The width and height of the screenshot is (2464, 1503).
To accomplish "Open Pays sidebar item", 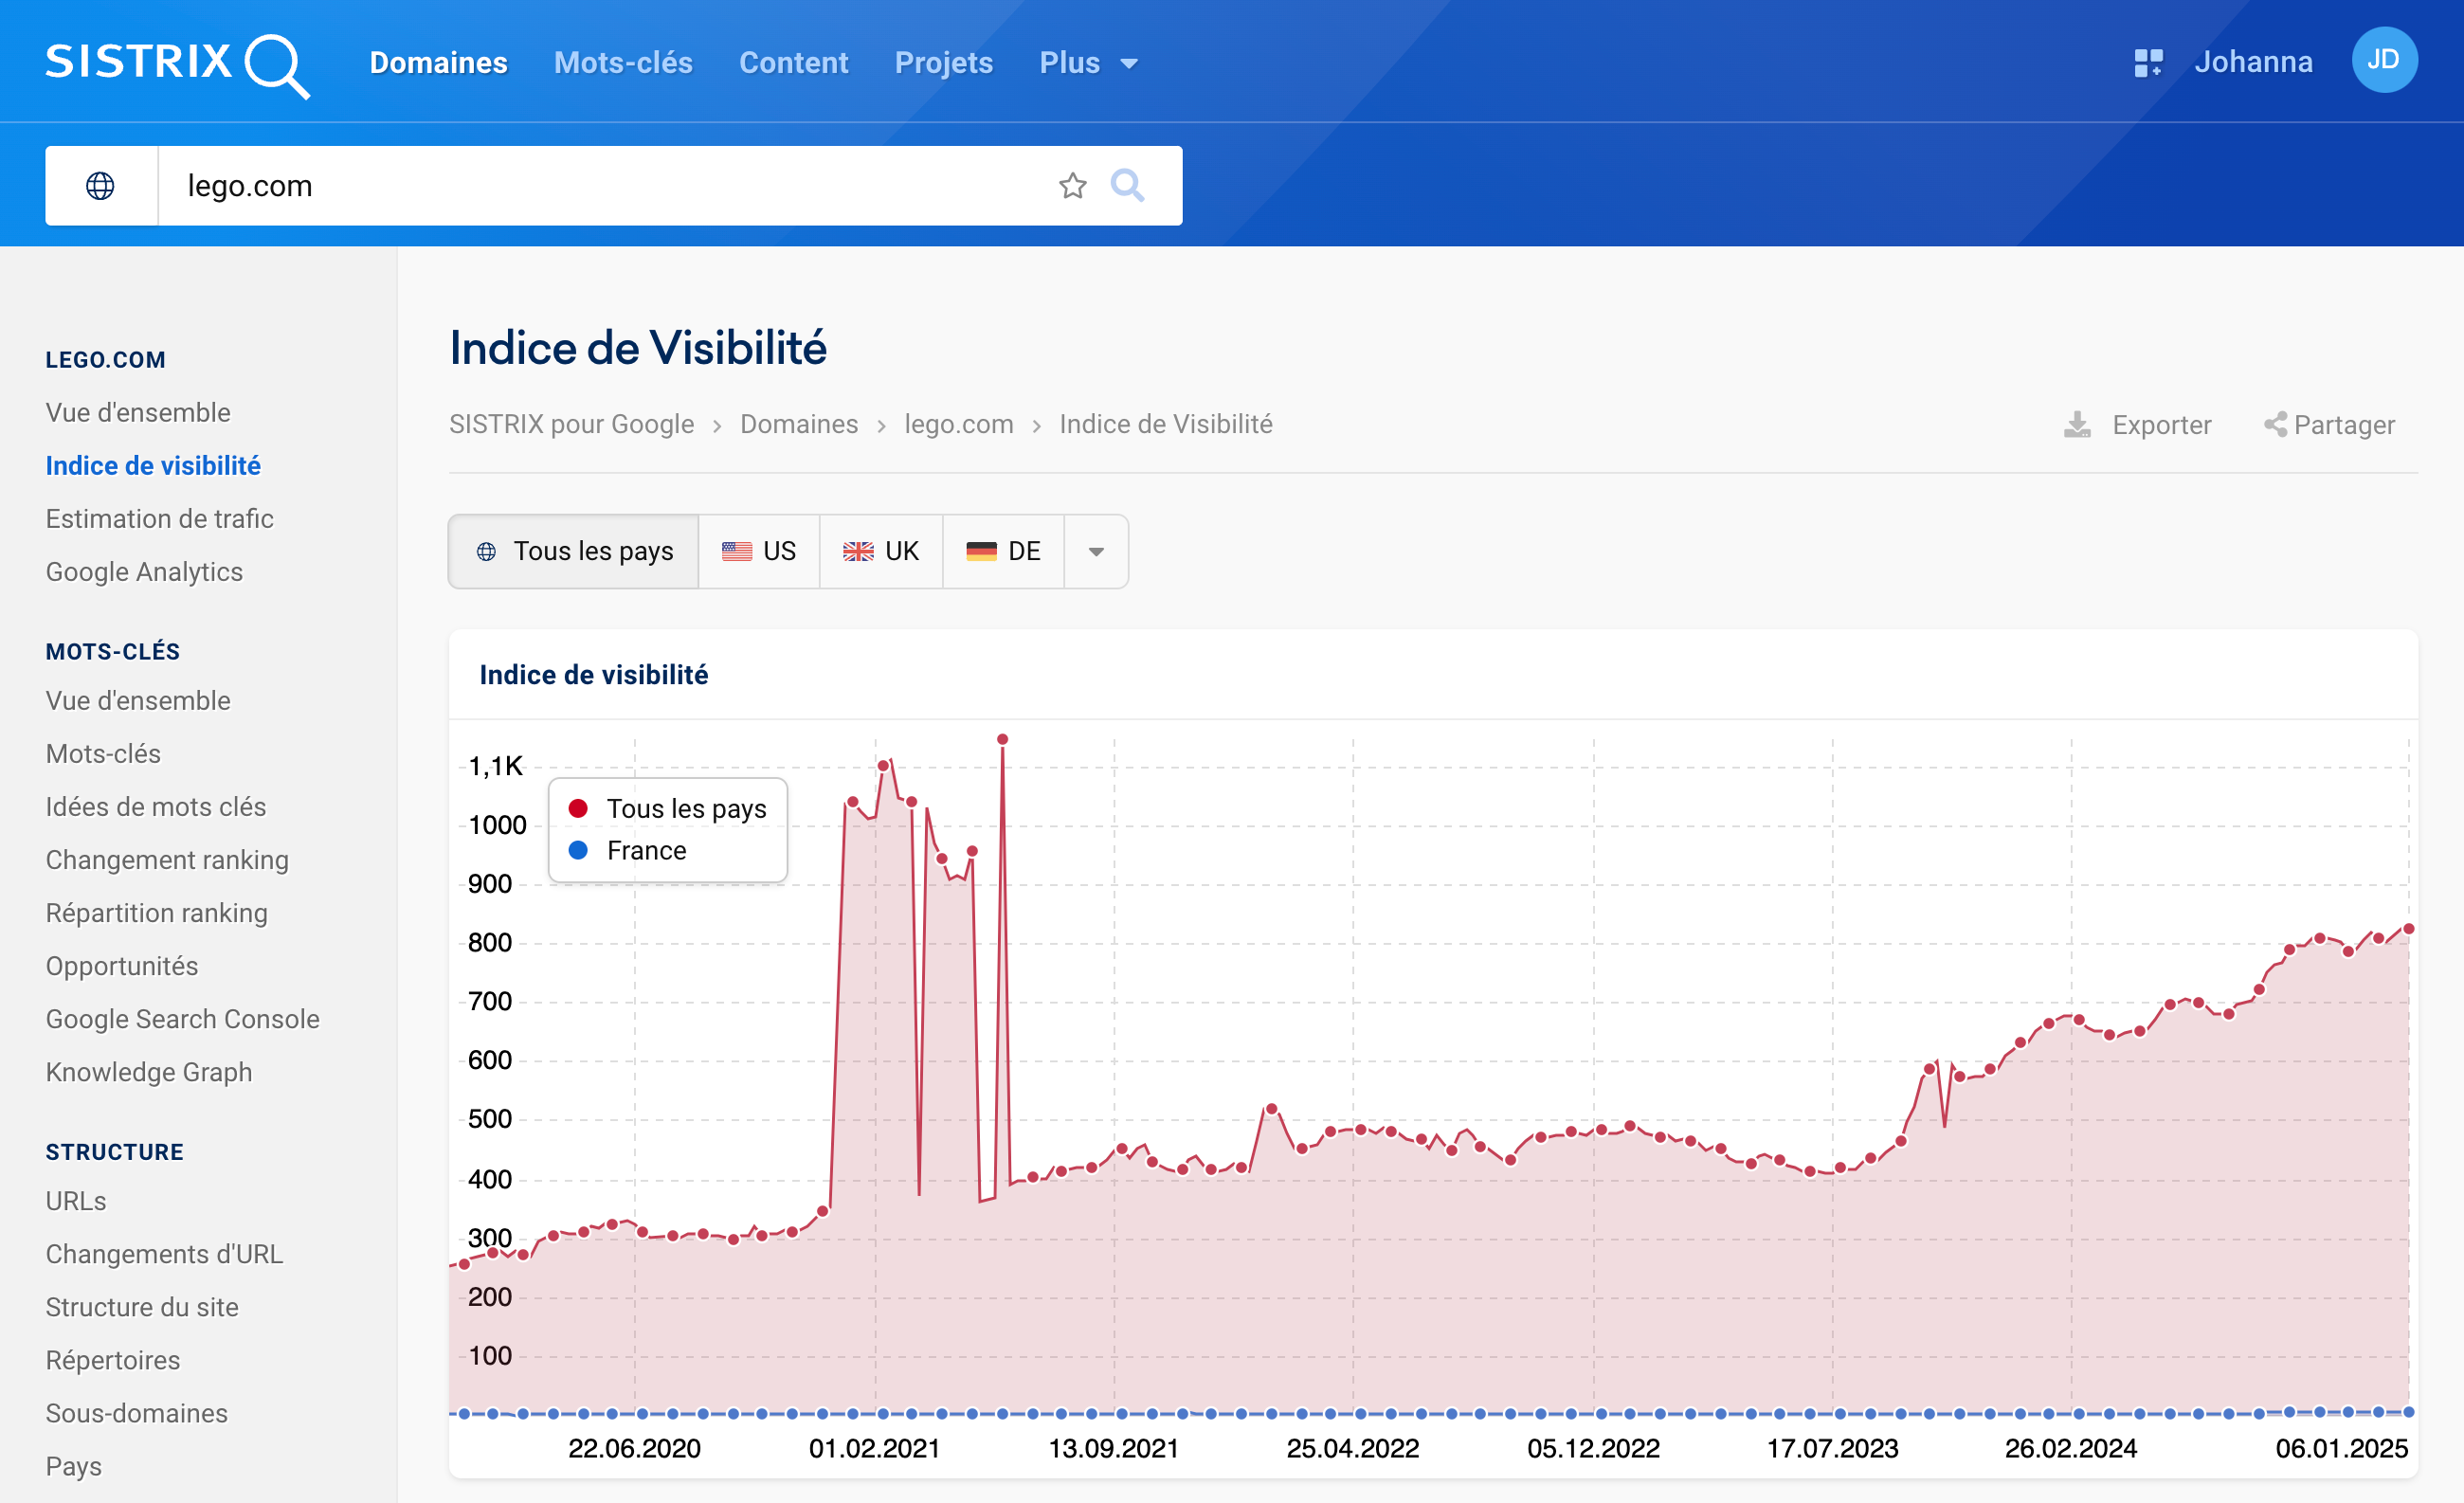I will (74, 1466).
